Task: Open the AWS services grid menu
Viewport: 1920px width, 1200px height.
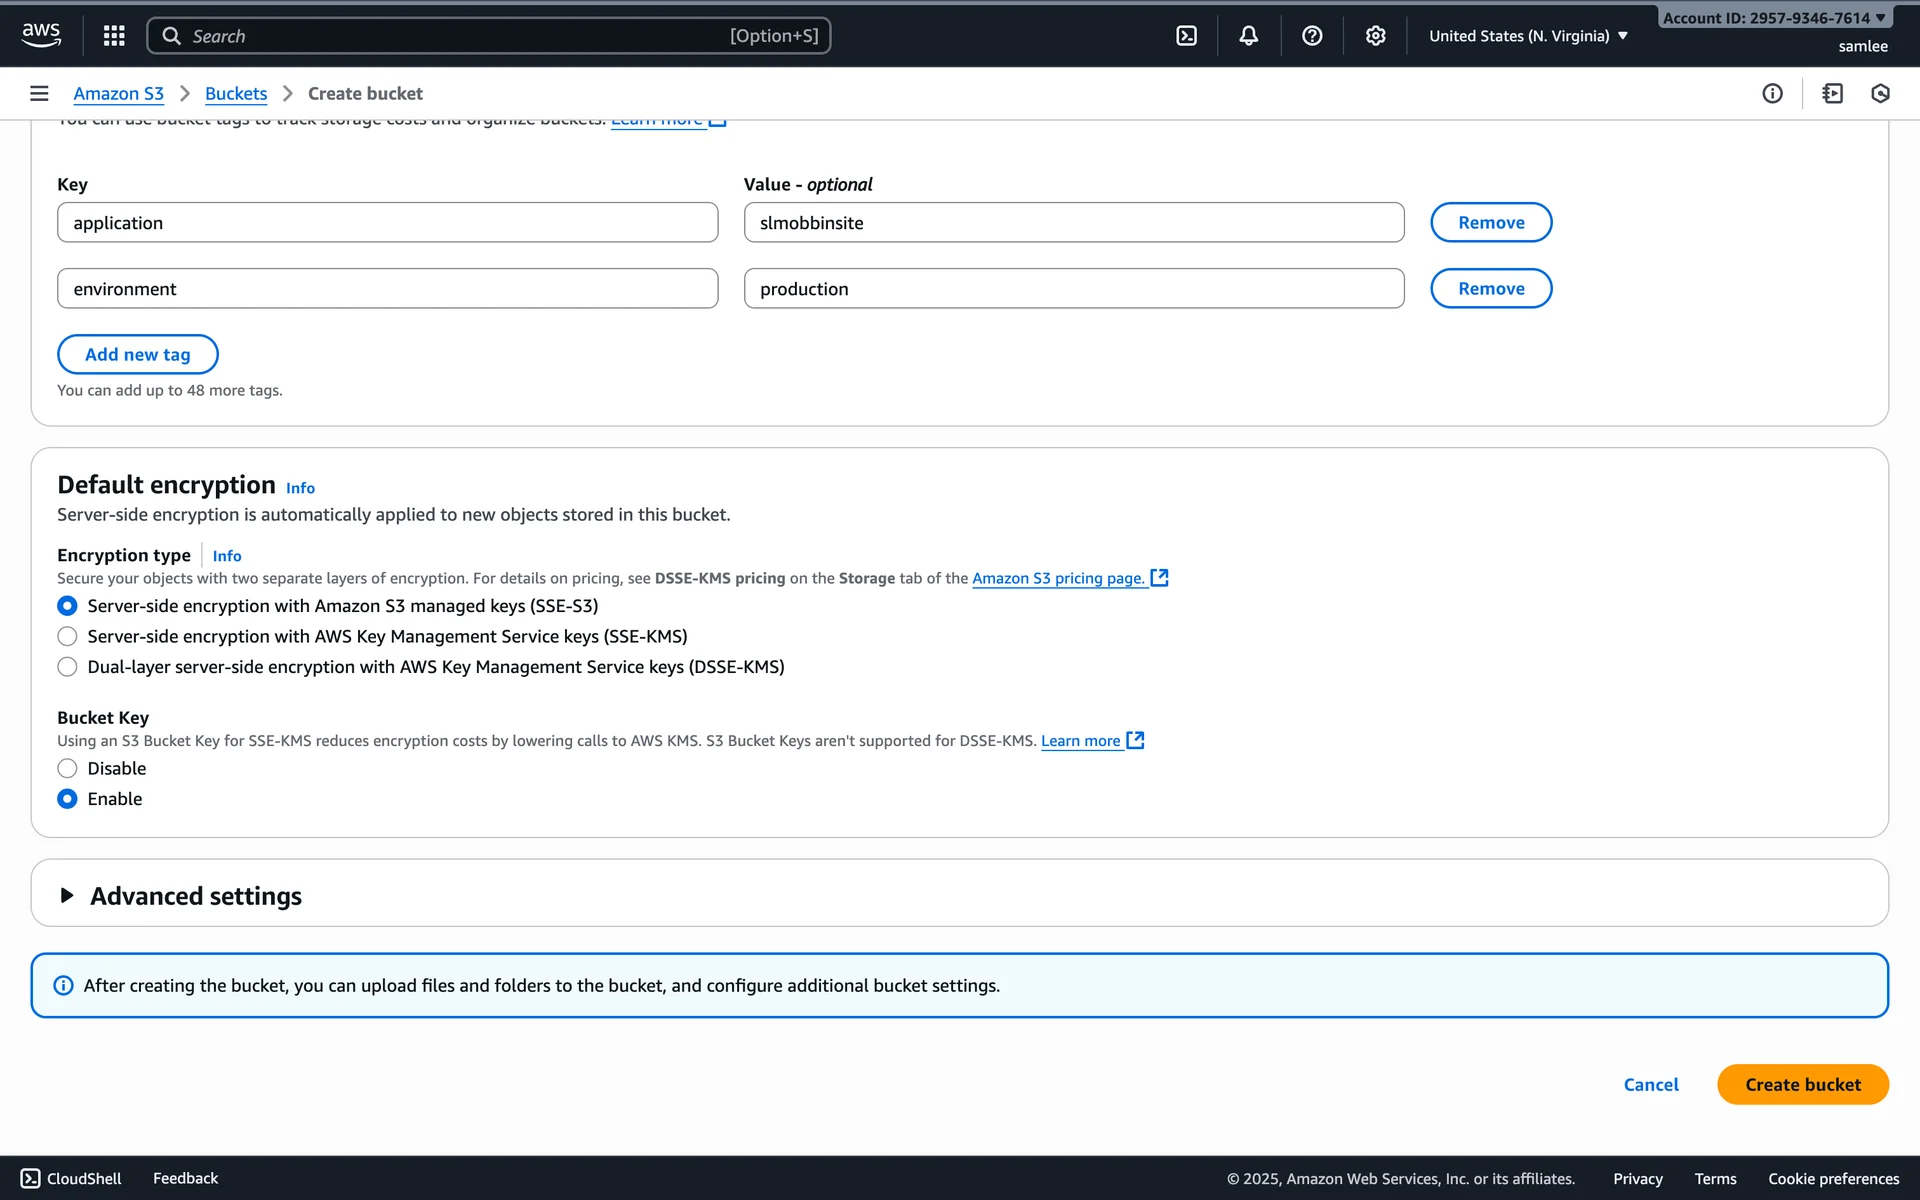Action: pyautogui.click(x=114, y=36)
